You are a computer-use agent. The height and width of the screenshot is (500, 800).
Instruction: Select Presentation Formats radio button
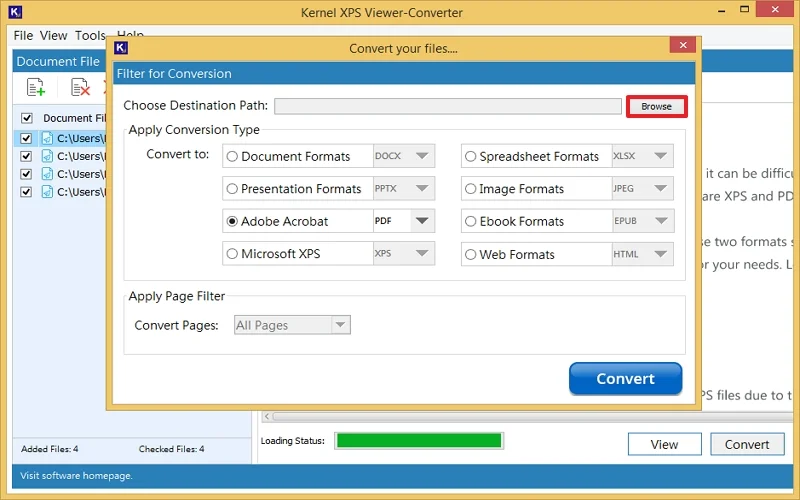232,189
